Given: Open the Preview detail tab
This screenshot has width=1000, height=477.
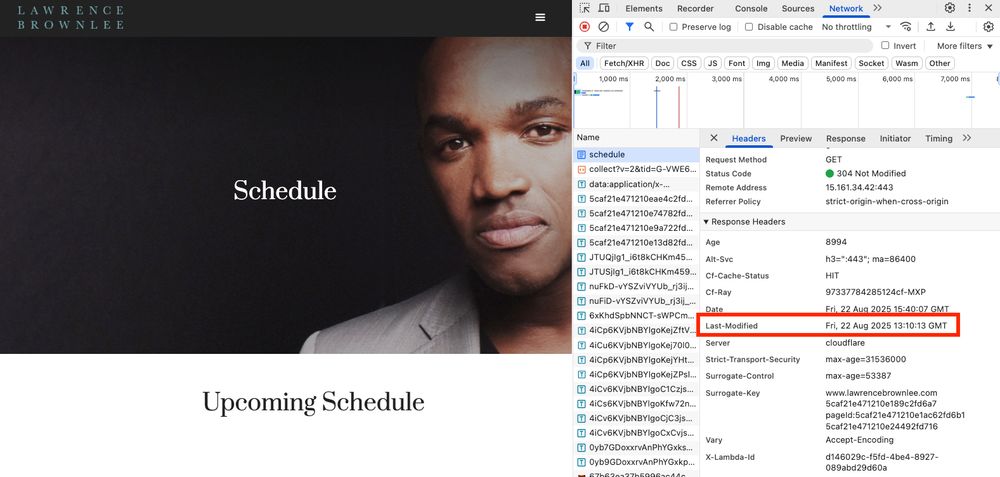Looking at the screenshot, I should [796, 138].
